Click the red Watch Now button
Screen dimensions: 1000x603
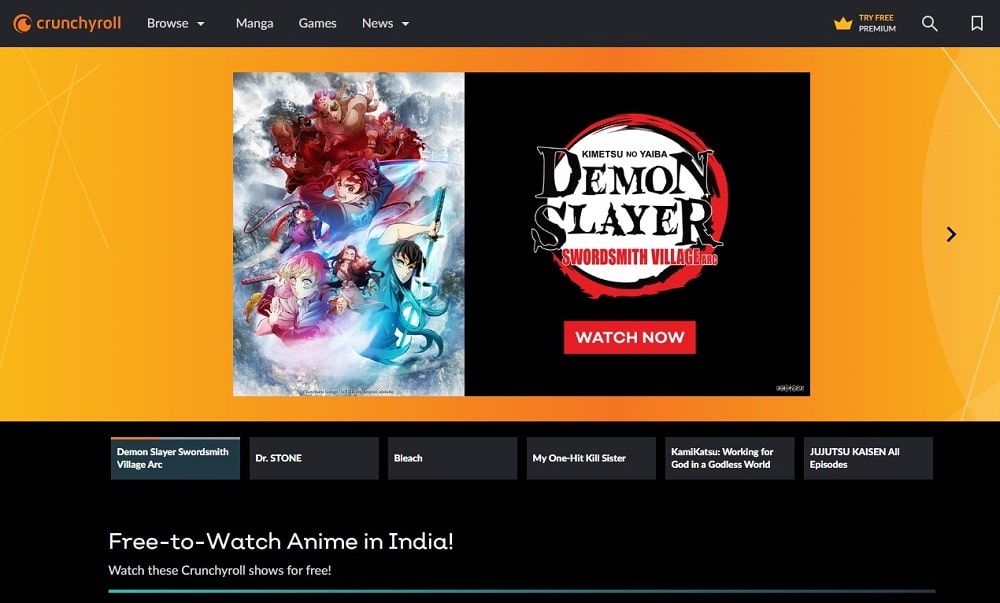(x=629, y=337)
